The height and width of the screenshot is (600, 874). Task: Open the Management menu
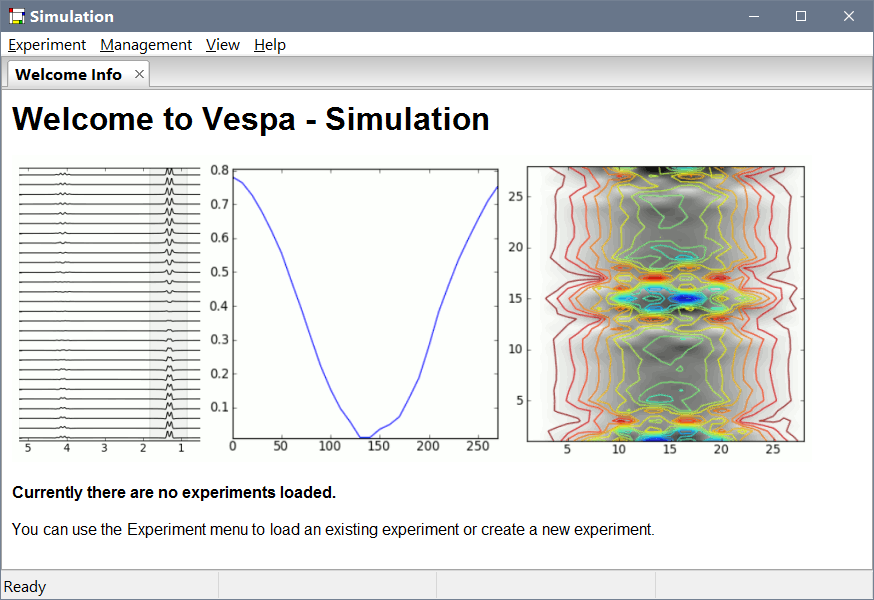click(x=145, y=44)
